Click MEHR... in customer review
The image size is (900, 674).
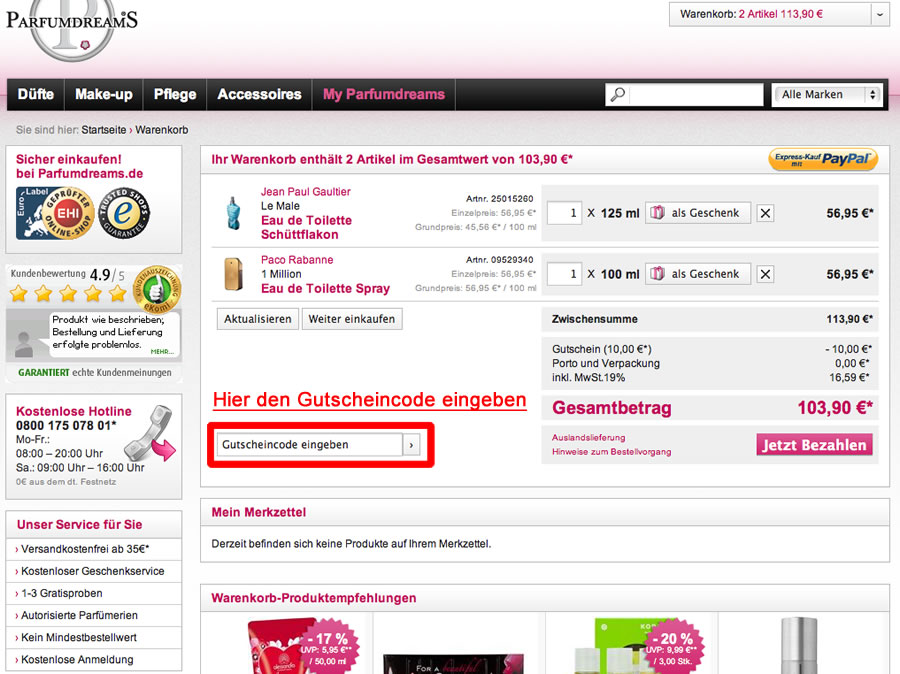point(162,351)
